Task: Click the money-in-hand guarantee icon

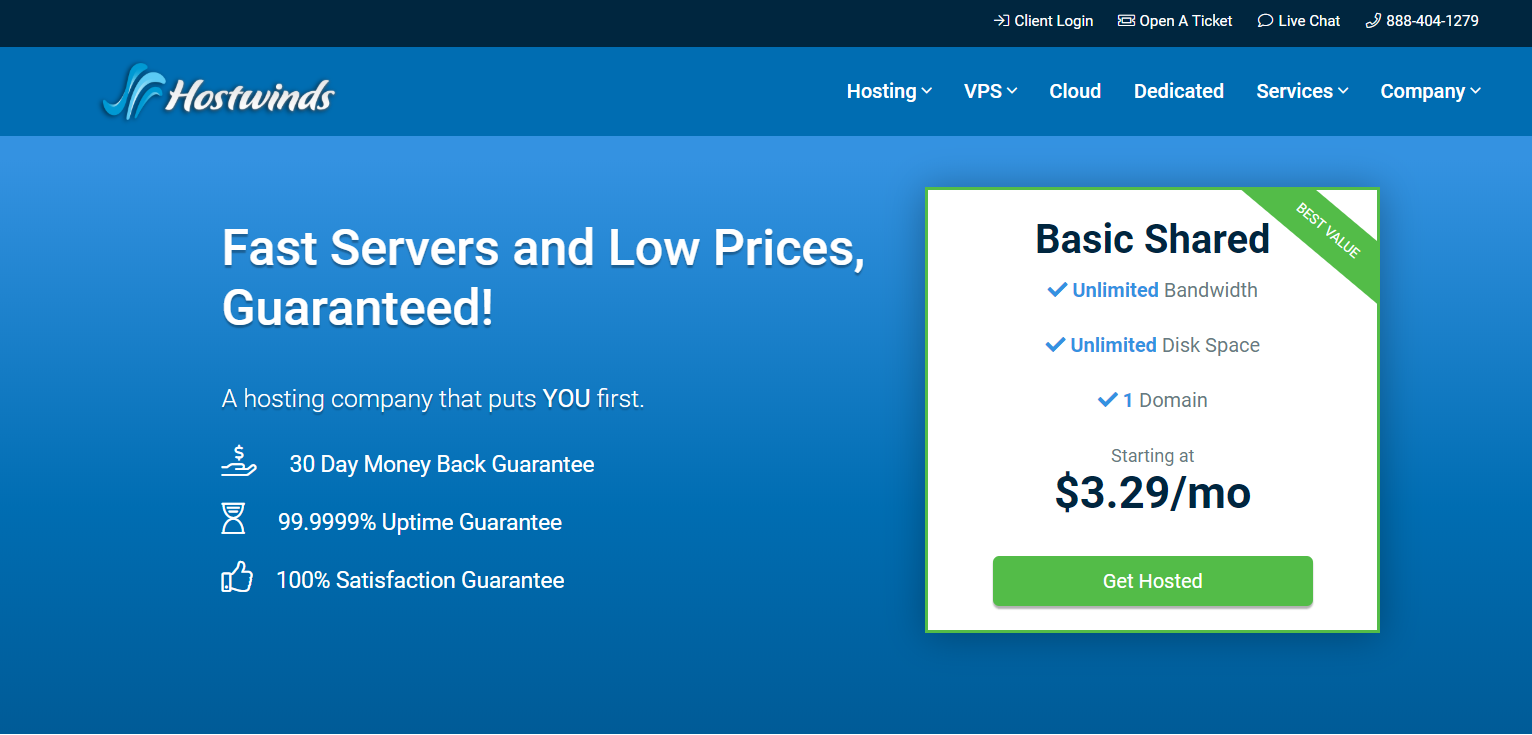Action: click(239, 462)
